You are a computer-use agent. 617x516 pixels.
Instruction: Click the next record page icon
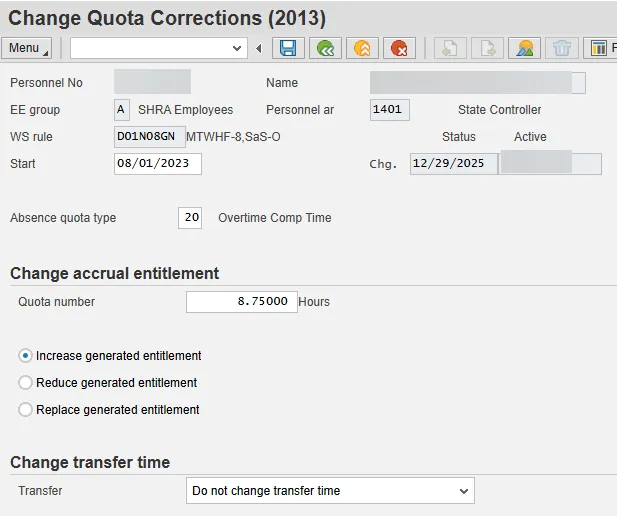[488, 48]
